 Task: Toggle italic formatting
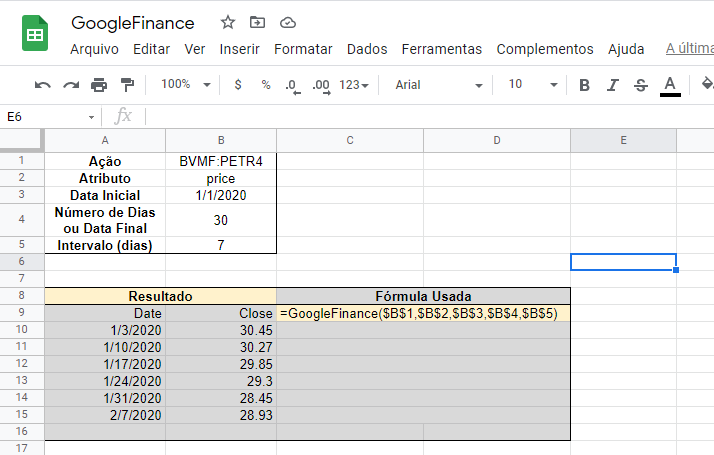pyautogui.click(x=612, y=85)
